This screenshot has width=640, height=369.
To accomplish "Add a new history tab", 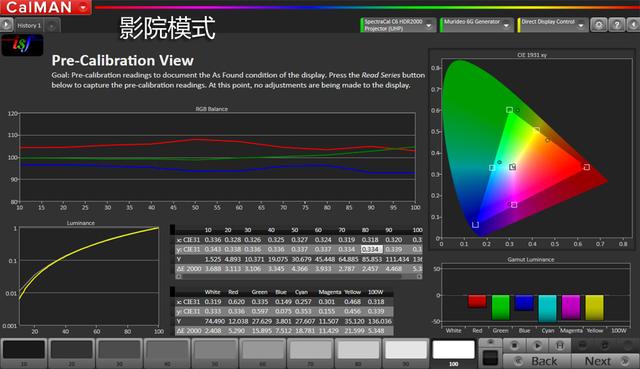I will coord(52,26).
